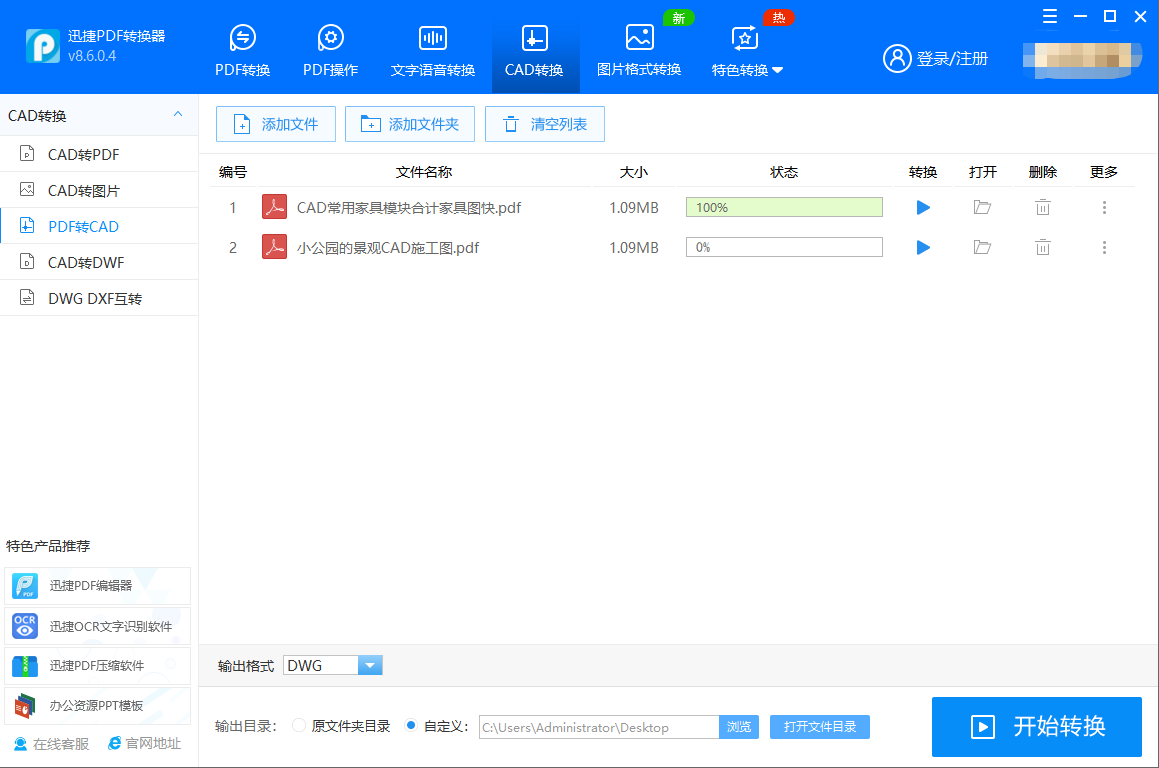Click the PDF icon of 小公园的景观CAD施工图 file
Screen dimensions: 1159x768
tap(274, 247)
